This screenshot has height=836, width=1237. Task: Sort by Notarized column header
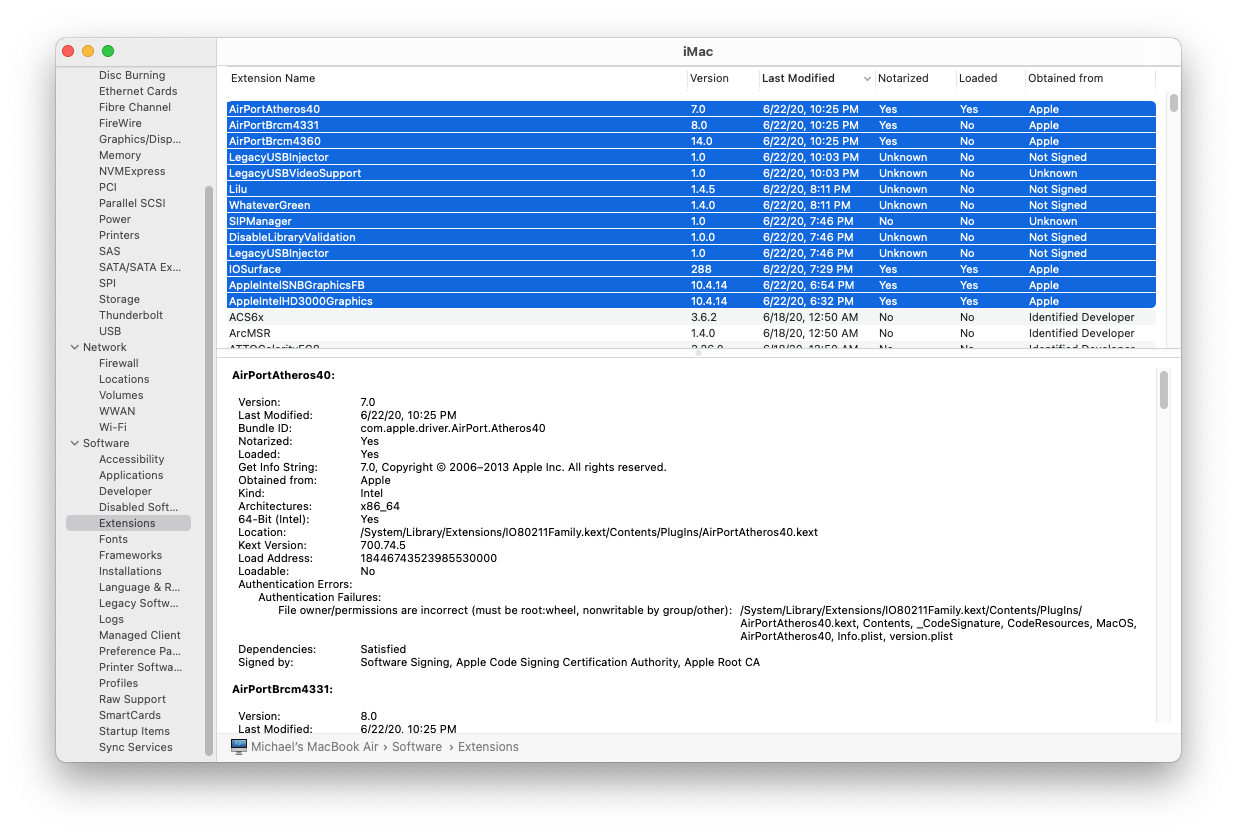(903, 78)
